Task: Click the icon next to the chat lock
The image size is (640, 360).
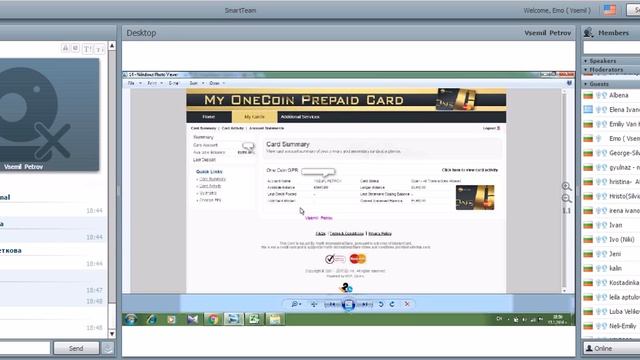Action: [76, 48]
